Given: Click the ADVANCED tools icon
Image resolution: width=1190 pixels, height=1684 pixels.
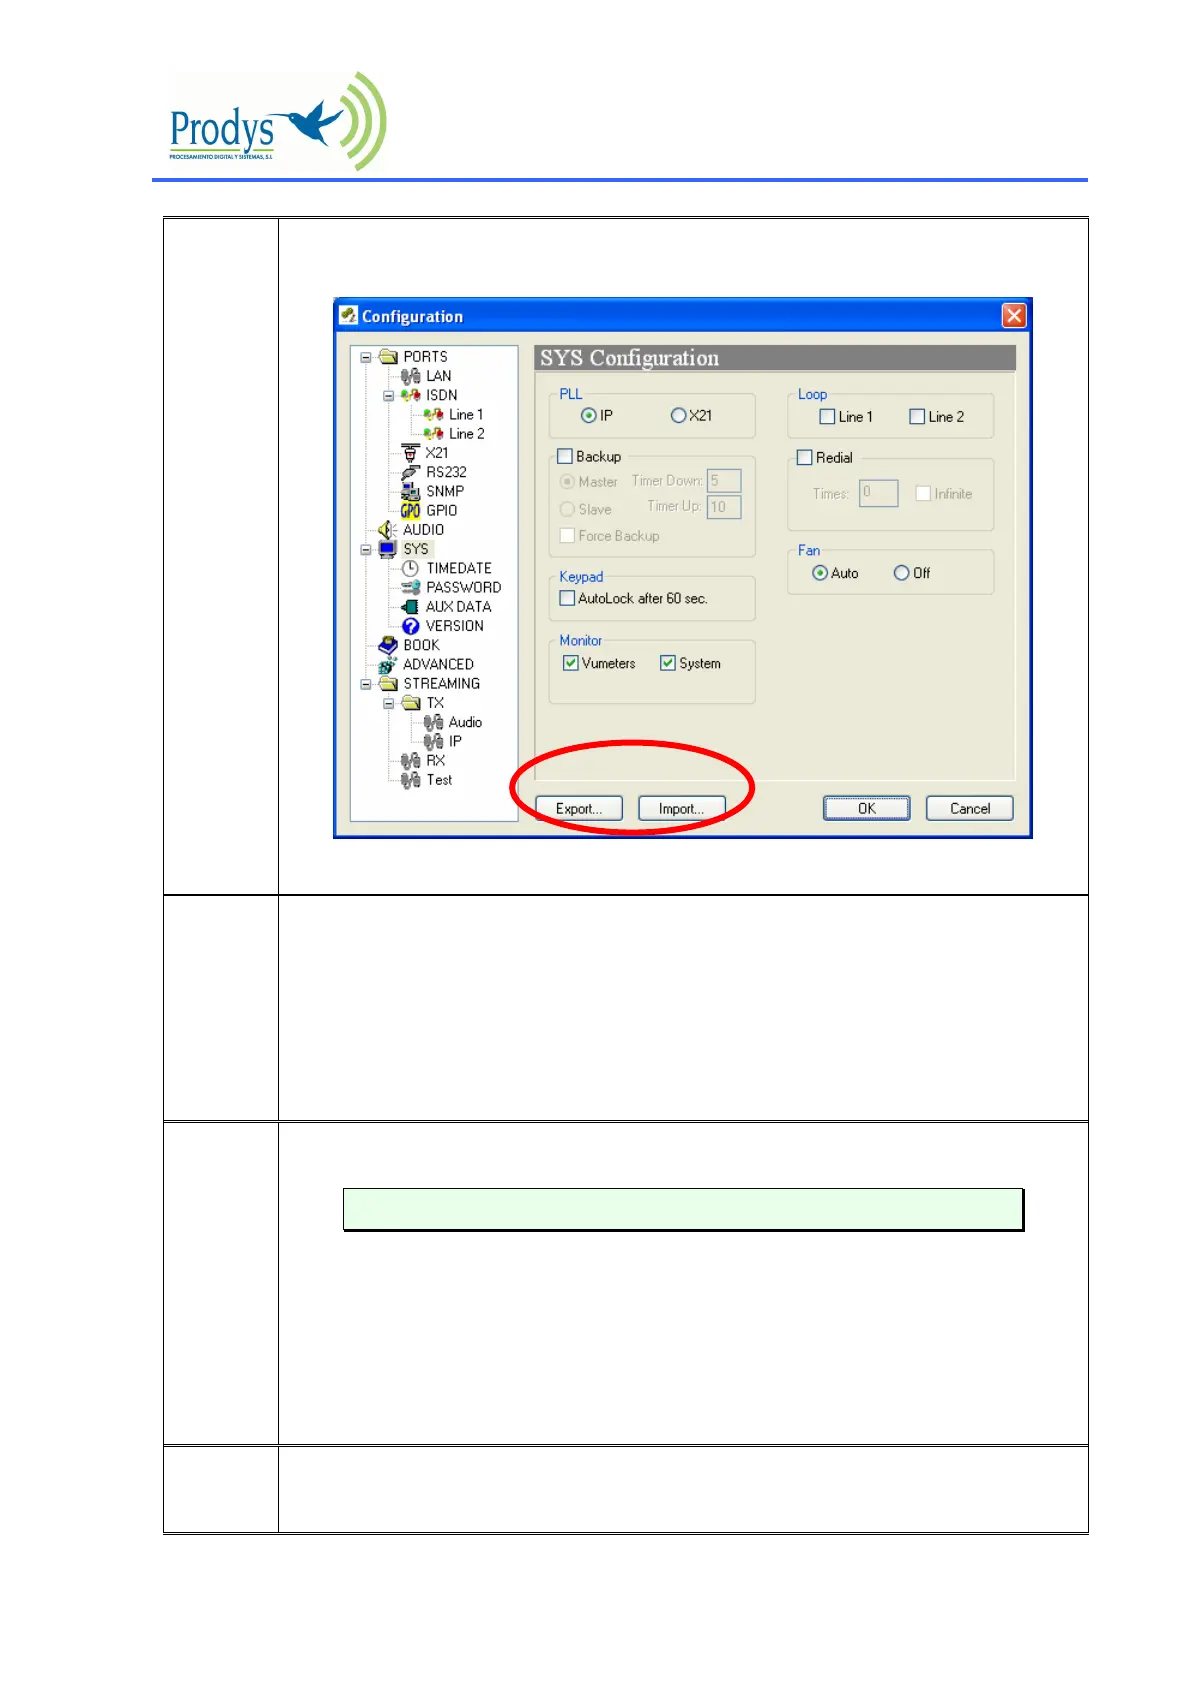Looking at the screenshot, I should (387, 664).
